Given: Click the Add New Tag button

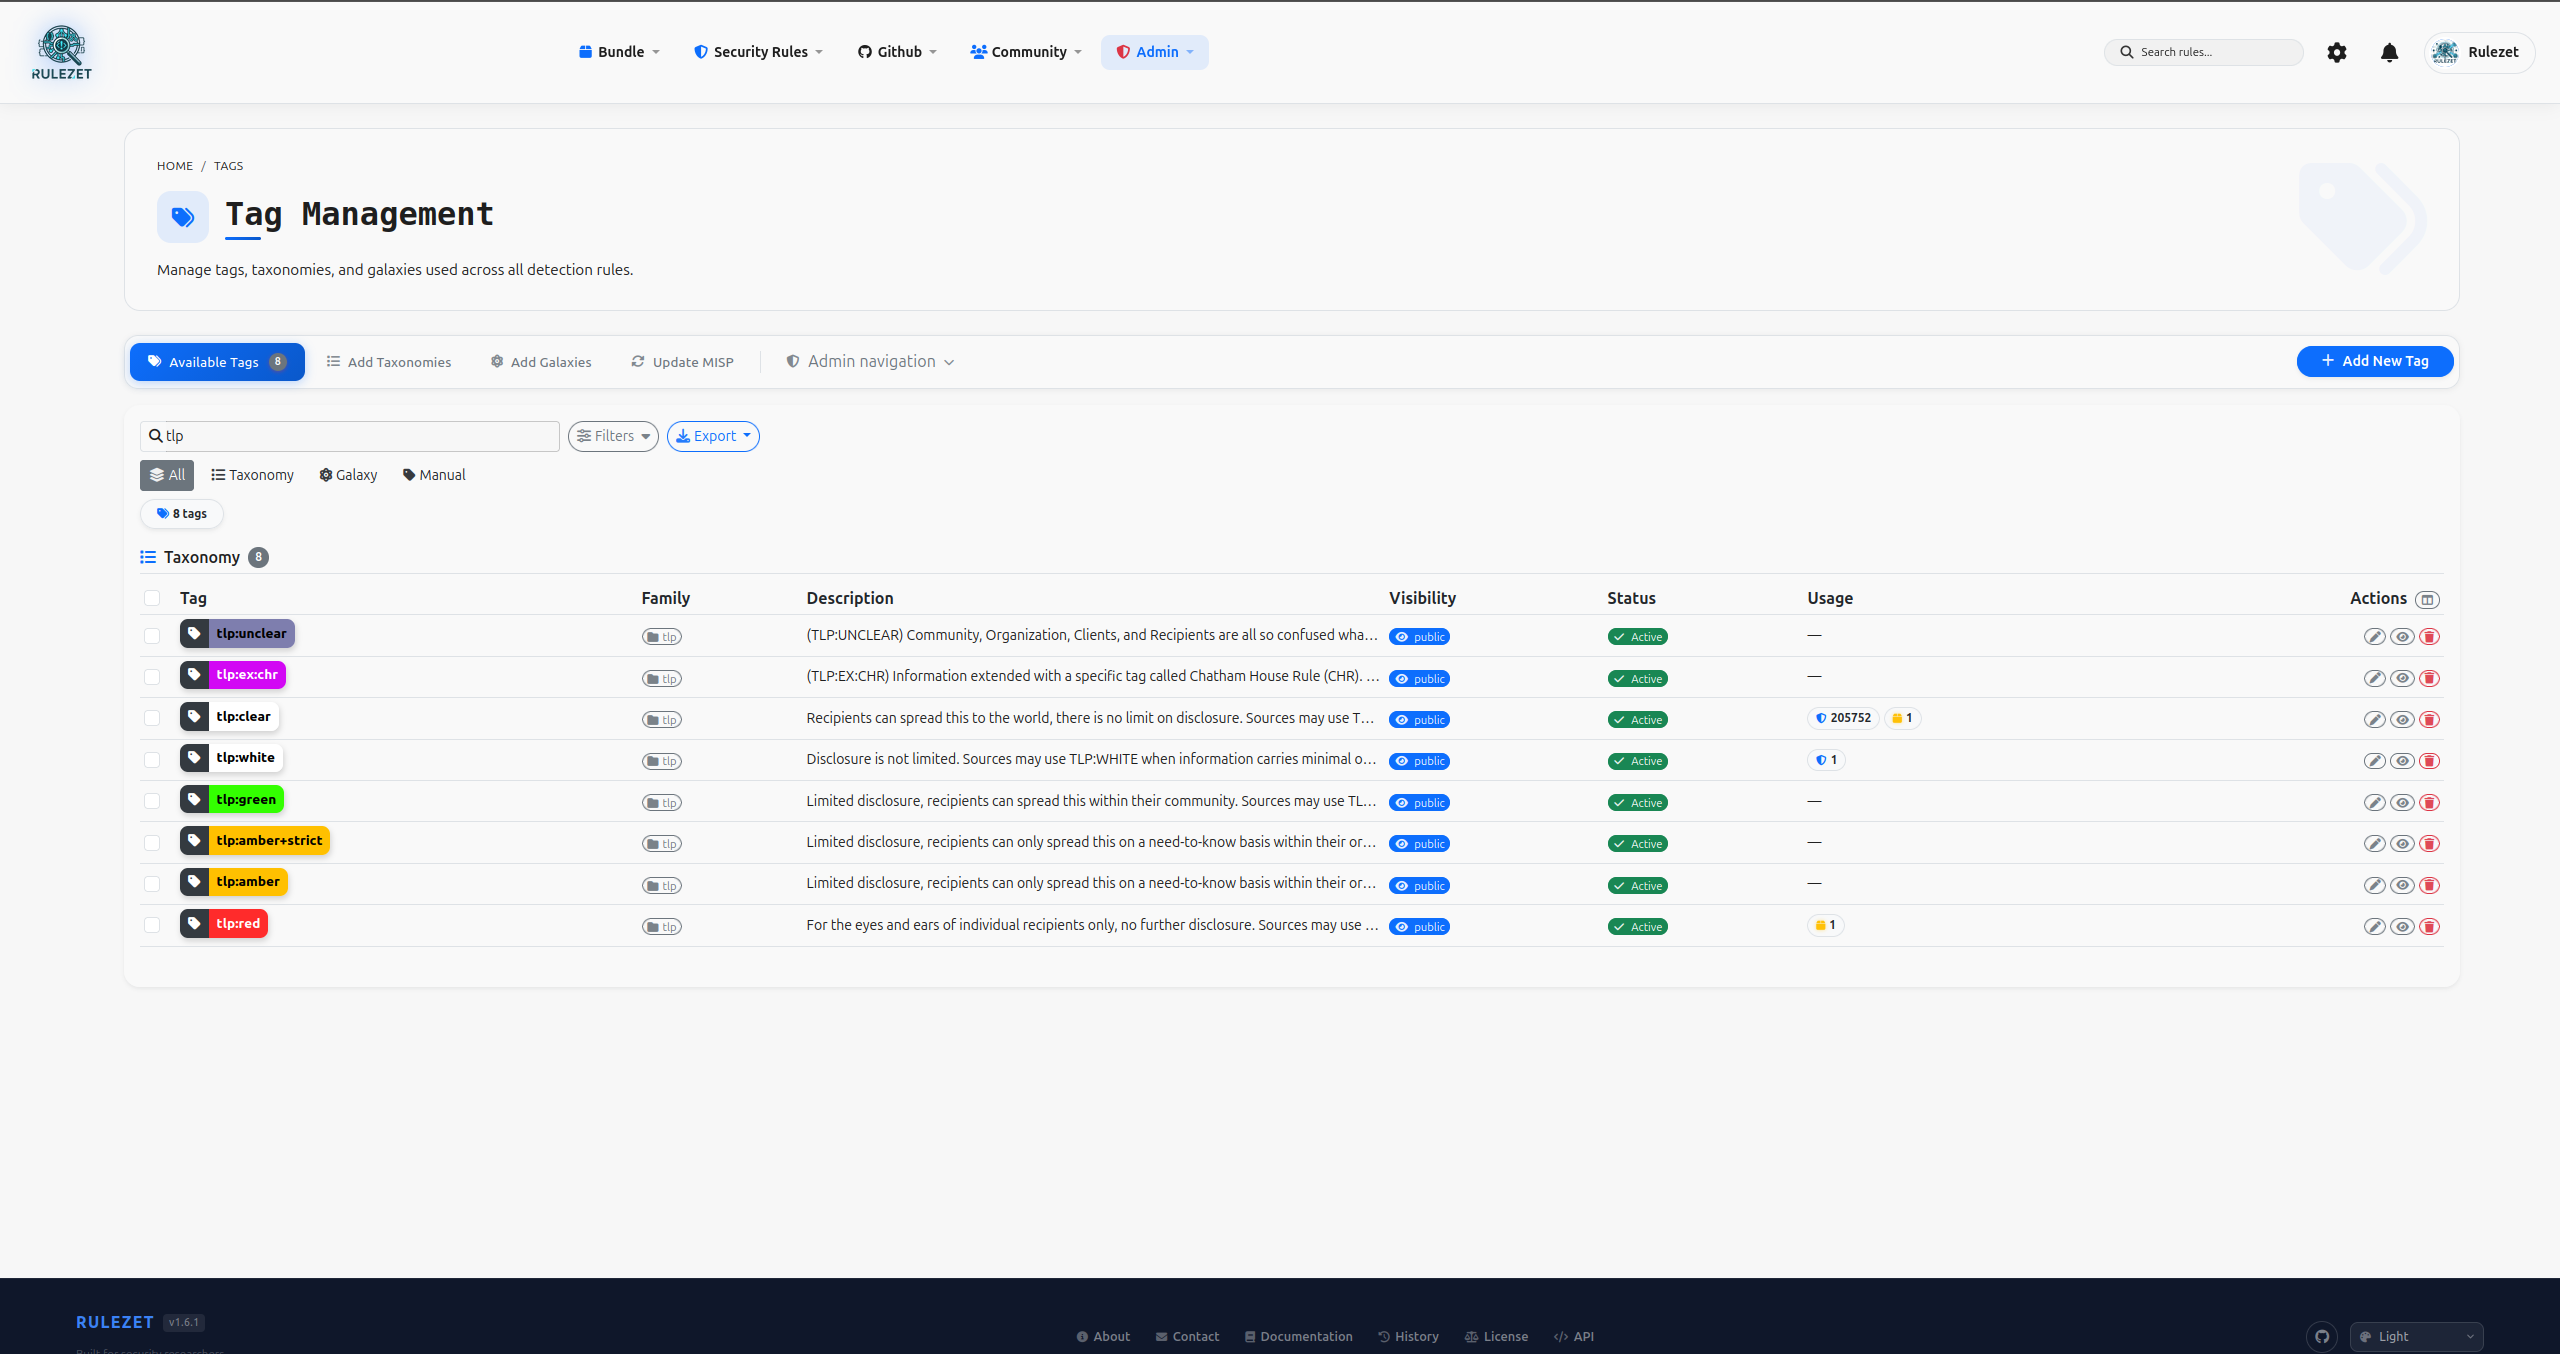Looking at the screenshot, I should 2375,361.
